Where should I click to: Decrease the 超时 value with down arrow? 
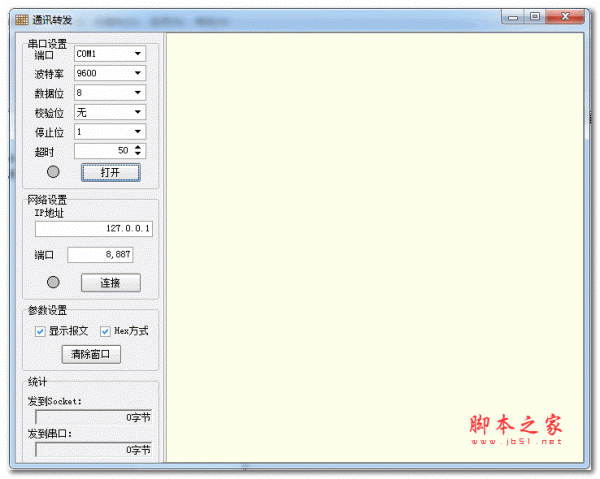pyautogui.click(x=138, y=153)
